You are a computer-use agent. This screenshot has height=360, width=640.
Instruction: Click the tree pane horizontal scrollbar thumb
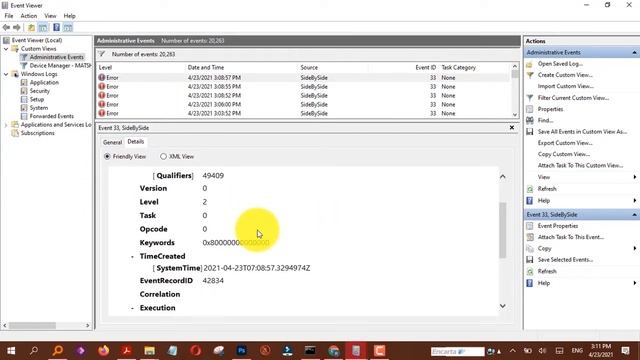click(33, 326)
